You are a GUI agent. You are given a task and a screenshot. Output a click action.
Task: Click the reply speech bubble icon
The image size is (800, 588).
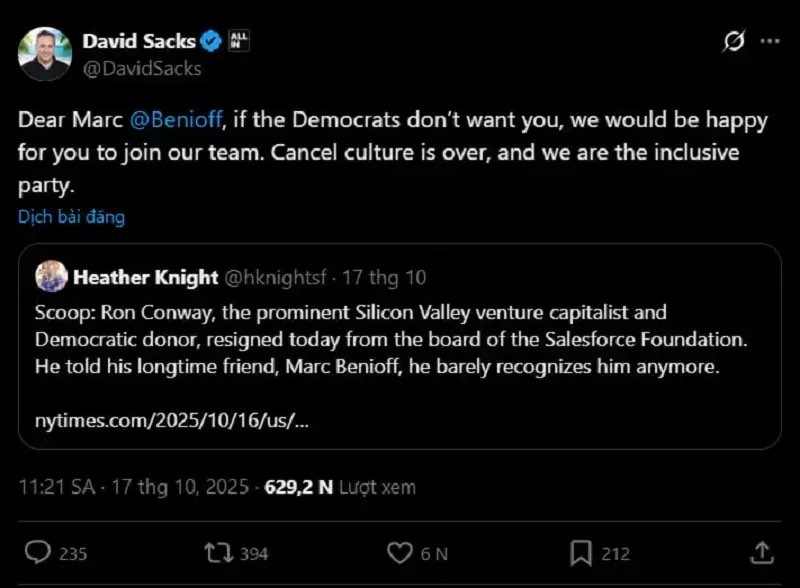[x=38, y=552]
